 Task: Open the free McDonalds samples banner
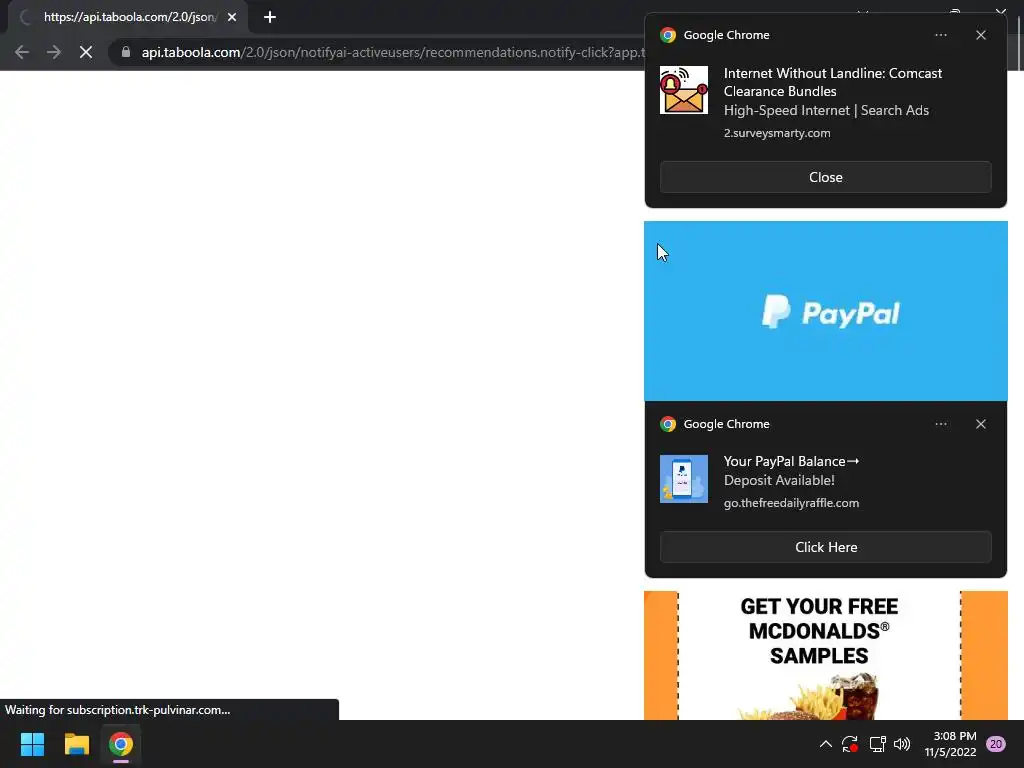coord(825,656)
